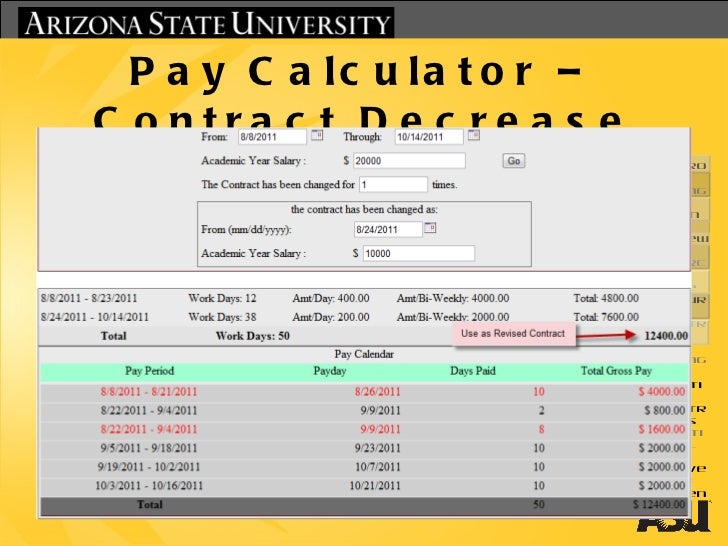The image size is (728, 546).
Task: Select the '10/3/2011 - 10/16/2011' pay period
Action: click(x=149, y=486)
